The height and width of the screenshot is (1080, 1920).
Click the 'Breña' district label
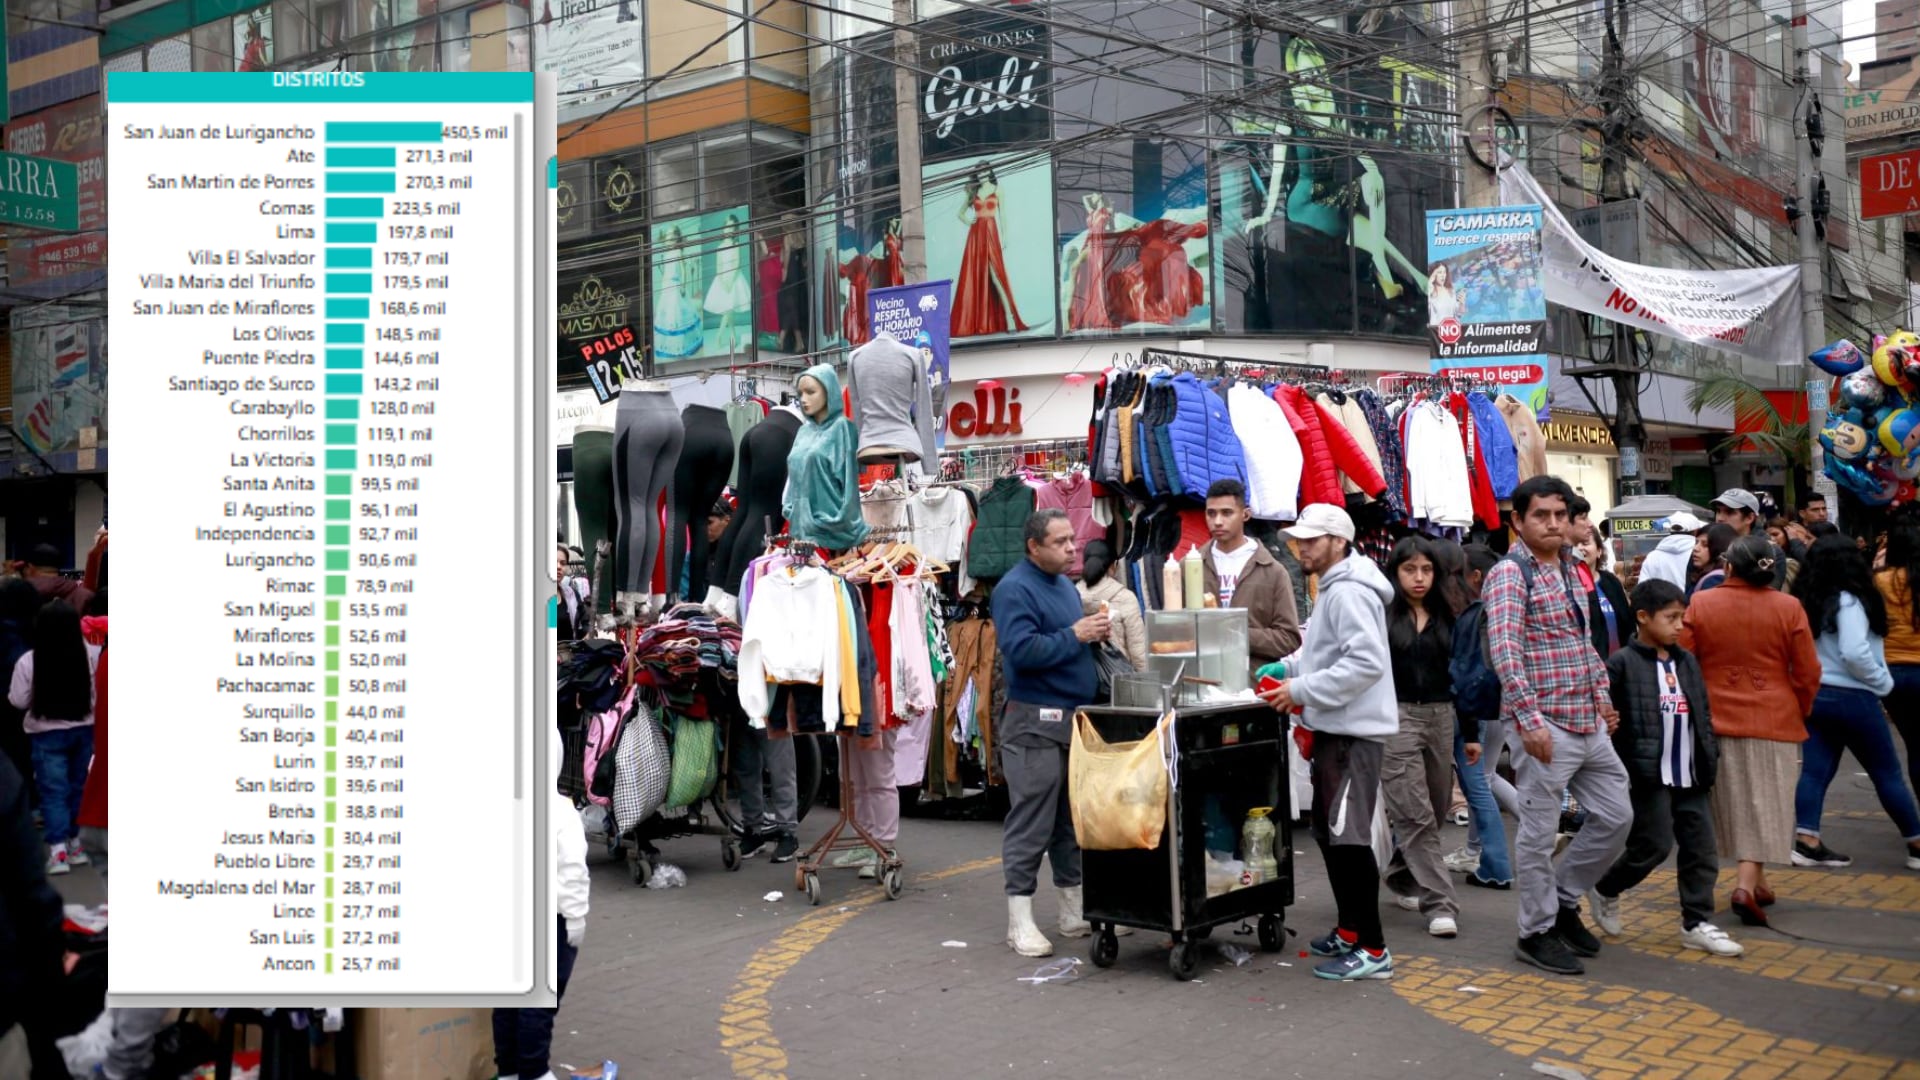point(291,812)
